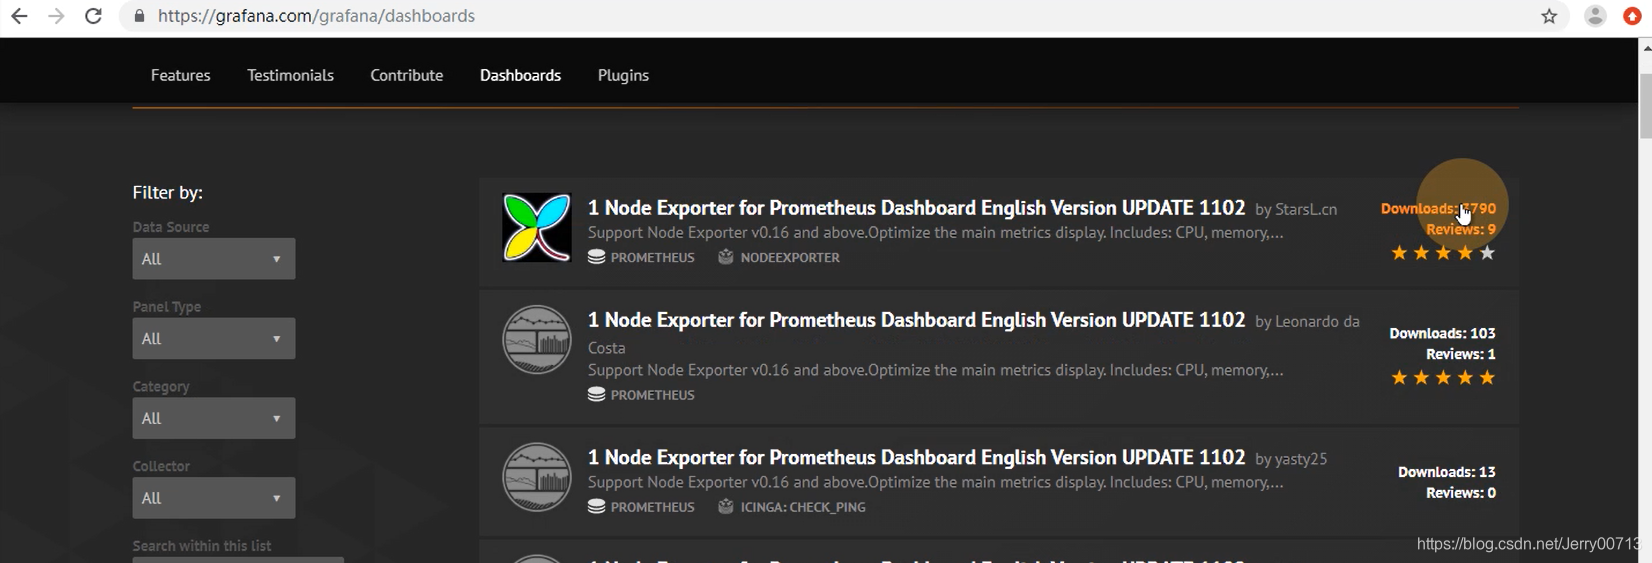This screenshot has height=563, width=1652.
Task: Click 'Downloads: 103' text
Action: [x=1442, y=333]
